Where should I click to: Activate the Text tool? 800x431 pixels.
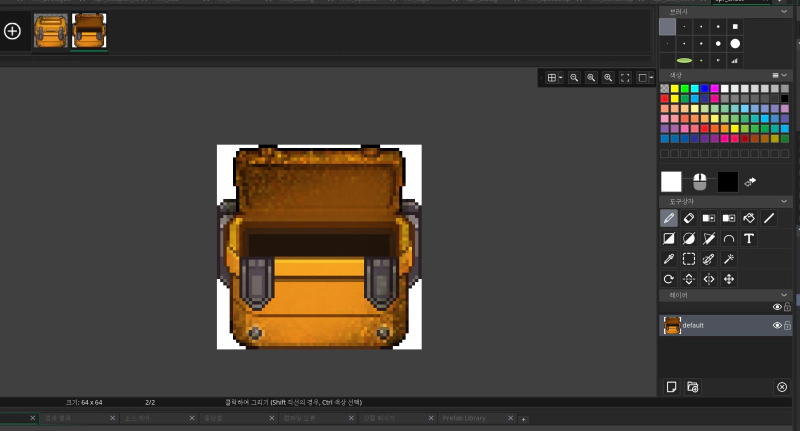point(749,238)
